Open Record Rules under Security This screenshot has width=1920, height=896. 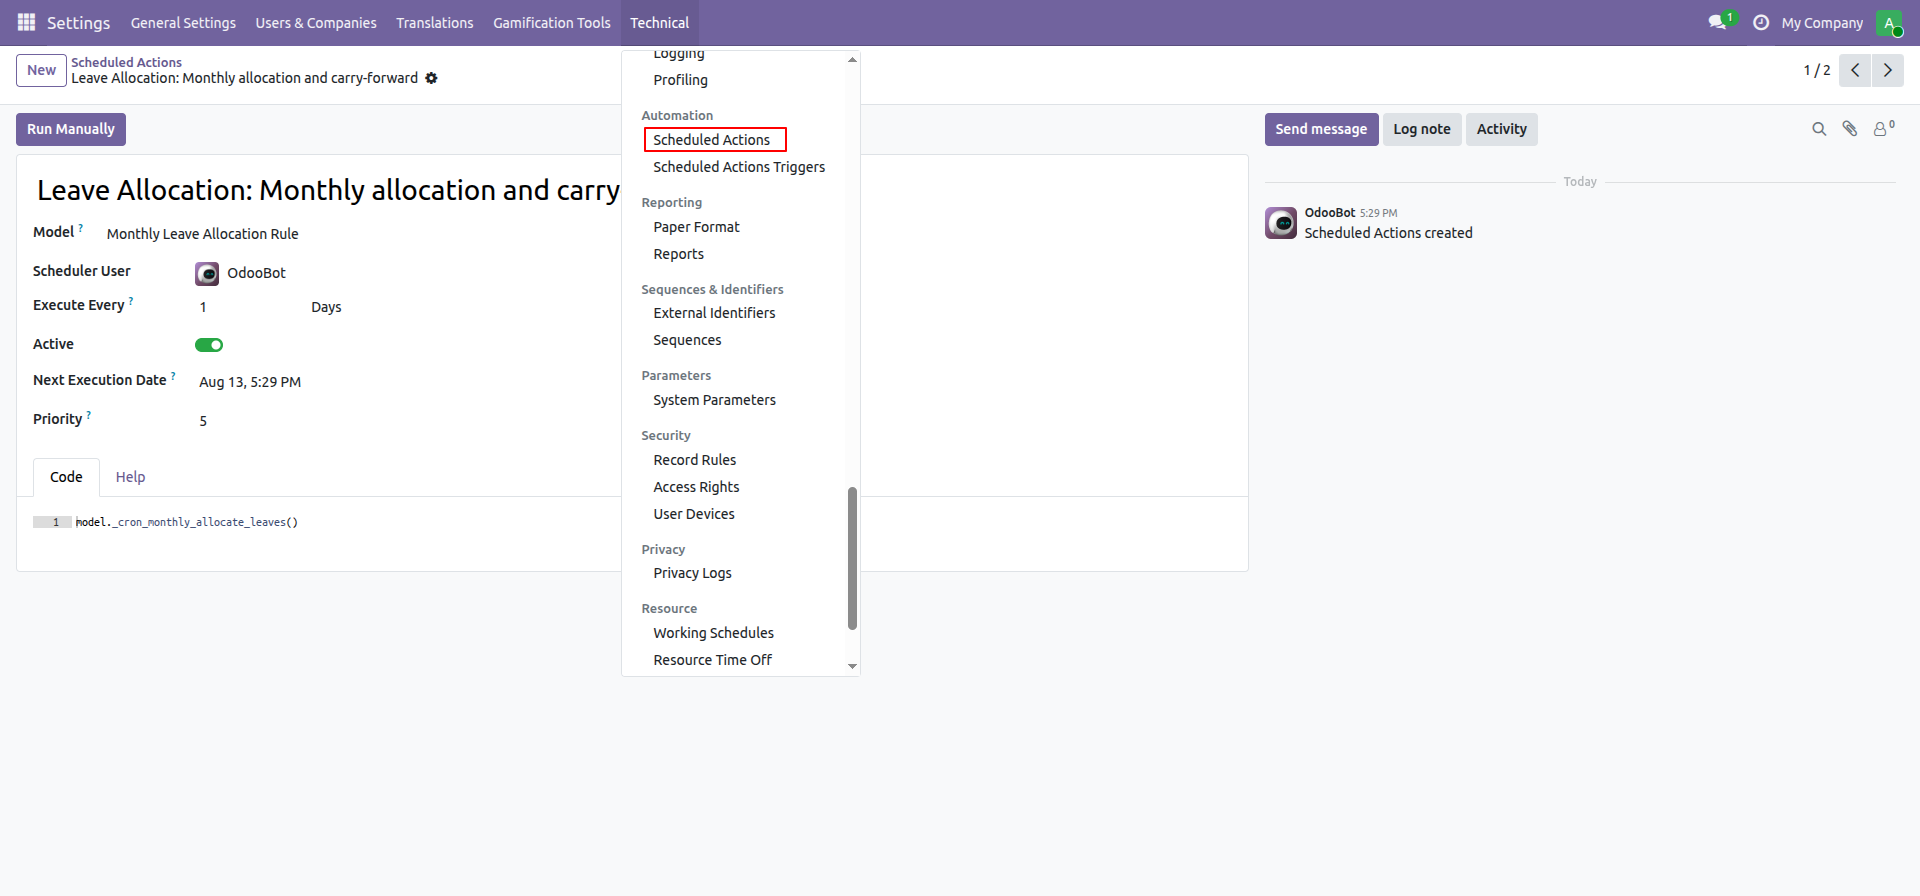click(x=695, y=460)
